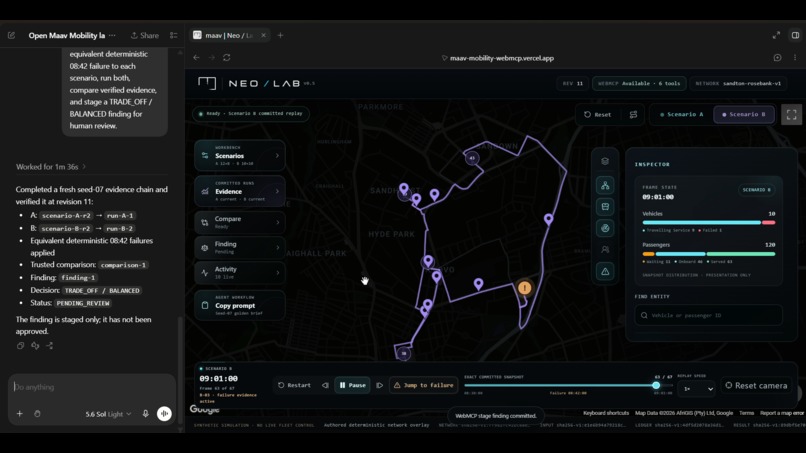The width and height of the screenshot is (806, 453).
Task: Toggle the passengers people icon in map rail
Action: [x=605, y=249]
